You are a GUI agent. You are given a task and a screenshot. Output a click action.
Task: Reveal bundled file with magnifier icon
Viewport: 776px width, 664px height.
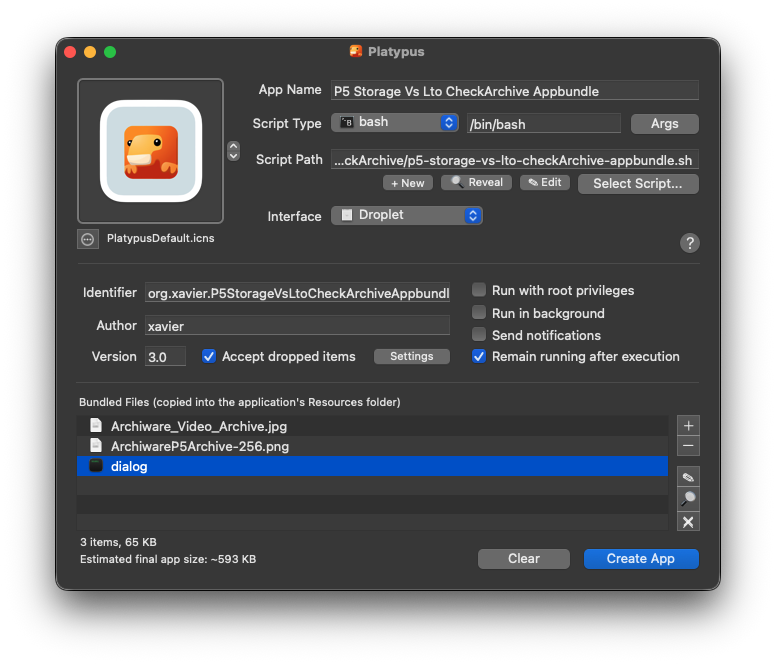click(x=688, y=499)
